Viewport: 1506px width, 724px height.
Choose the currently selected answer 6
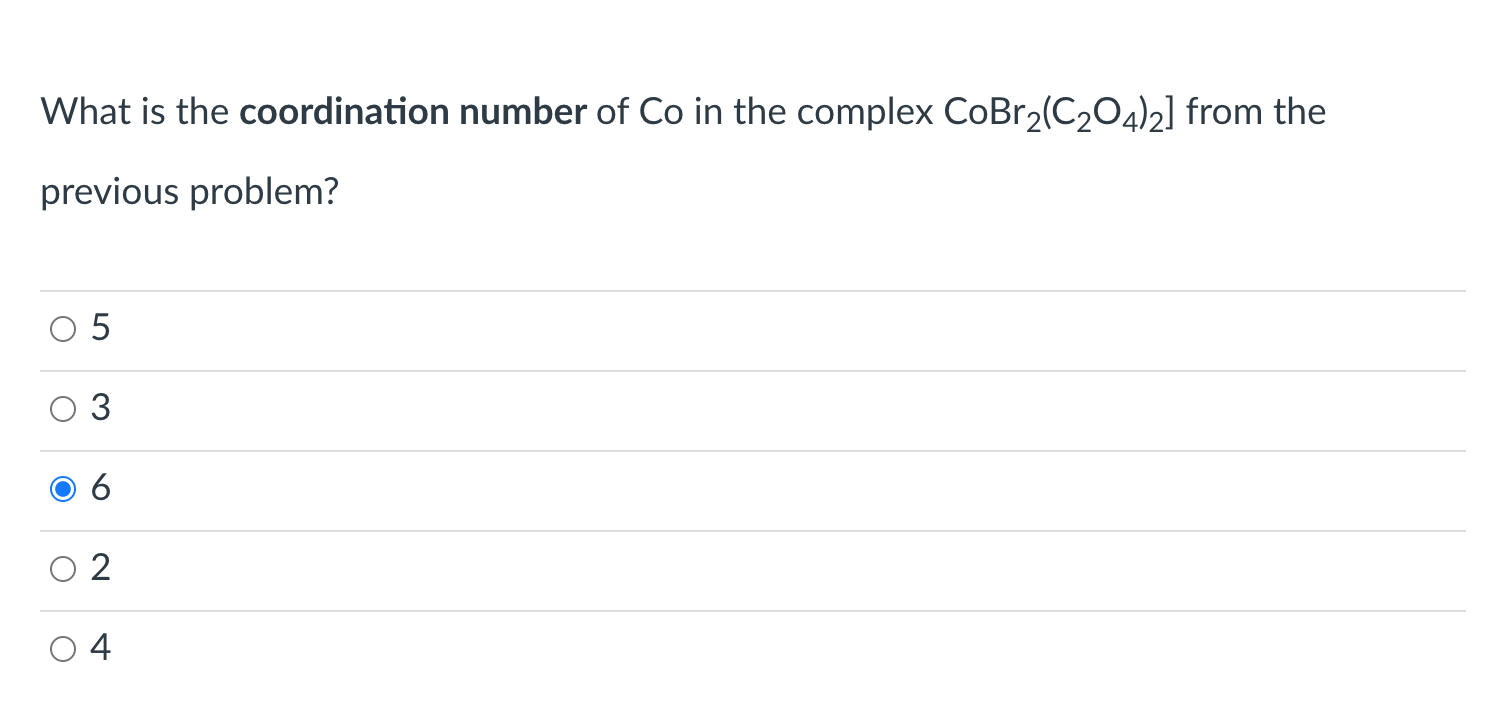(x=100, y=488)
